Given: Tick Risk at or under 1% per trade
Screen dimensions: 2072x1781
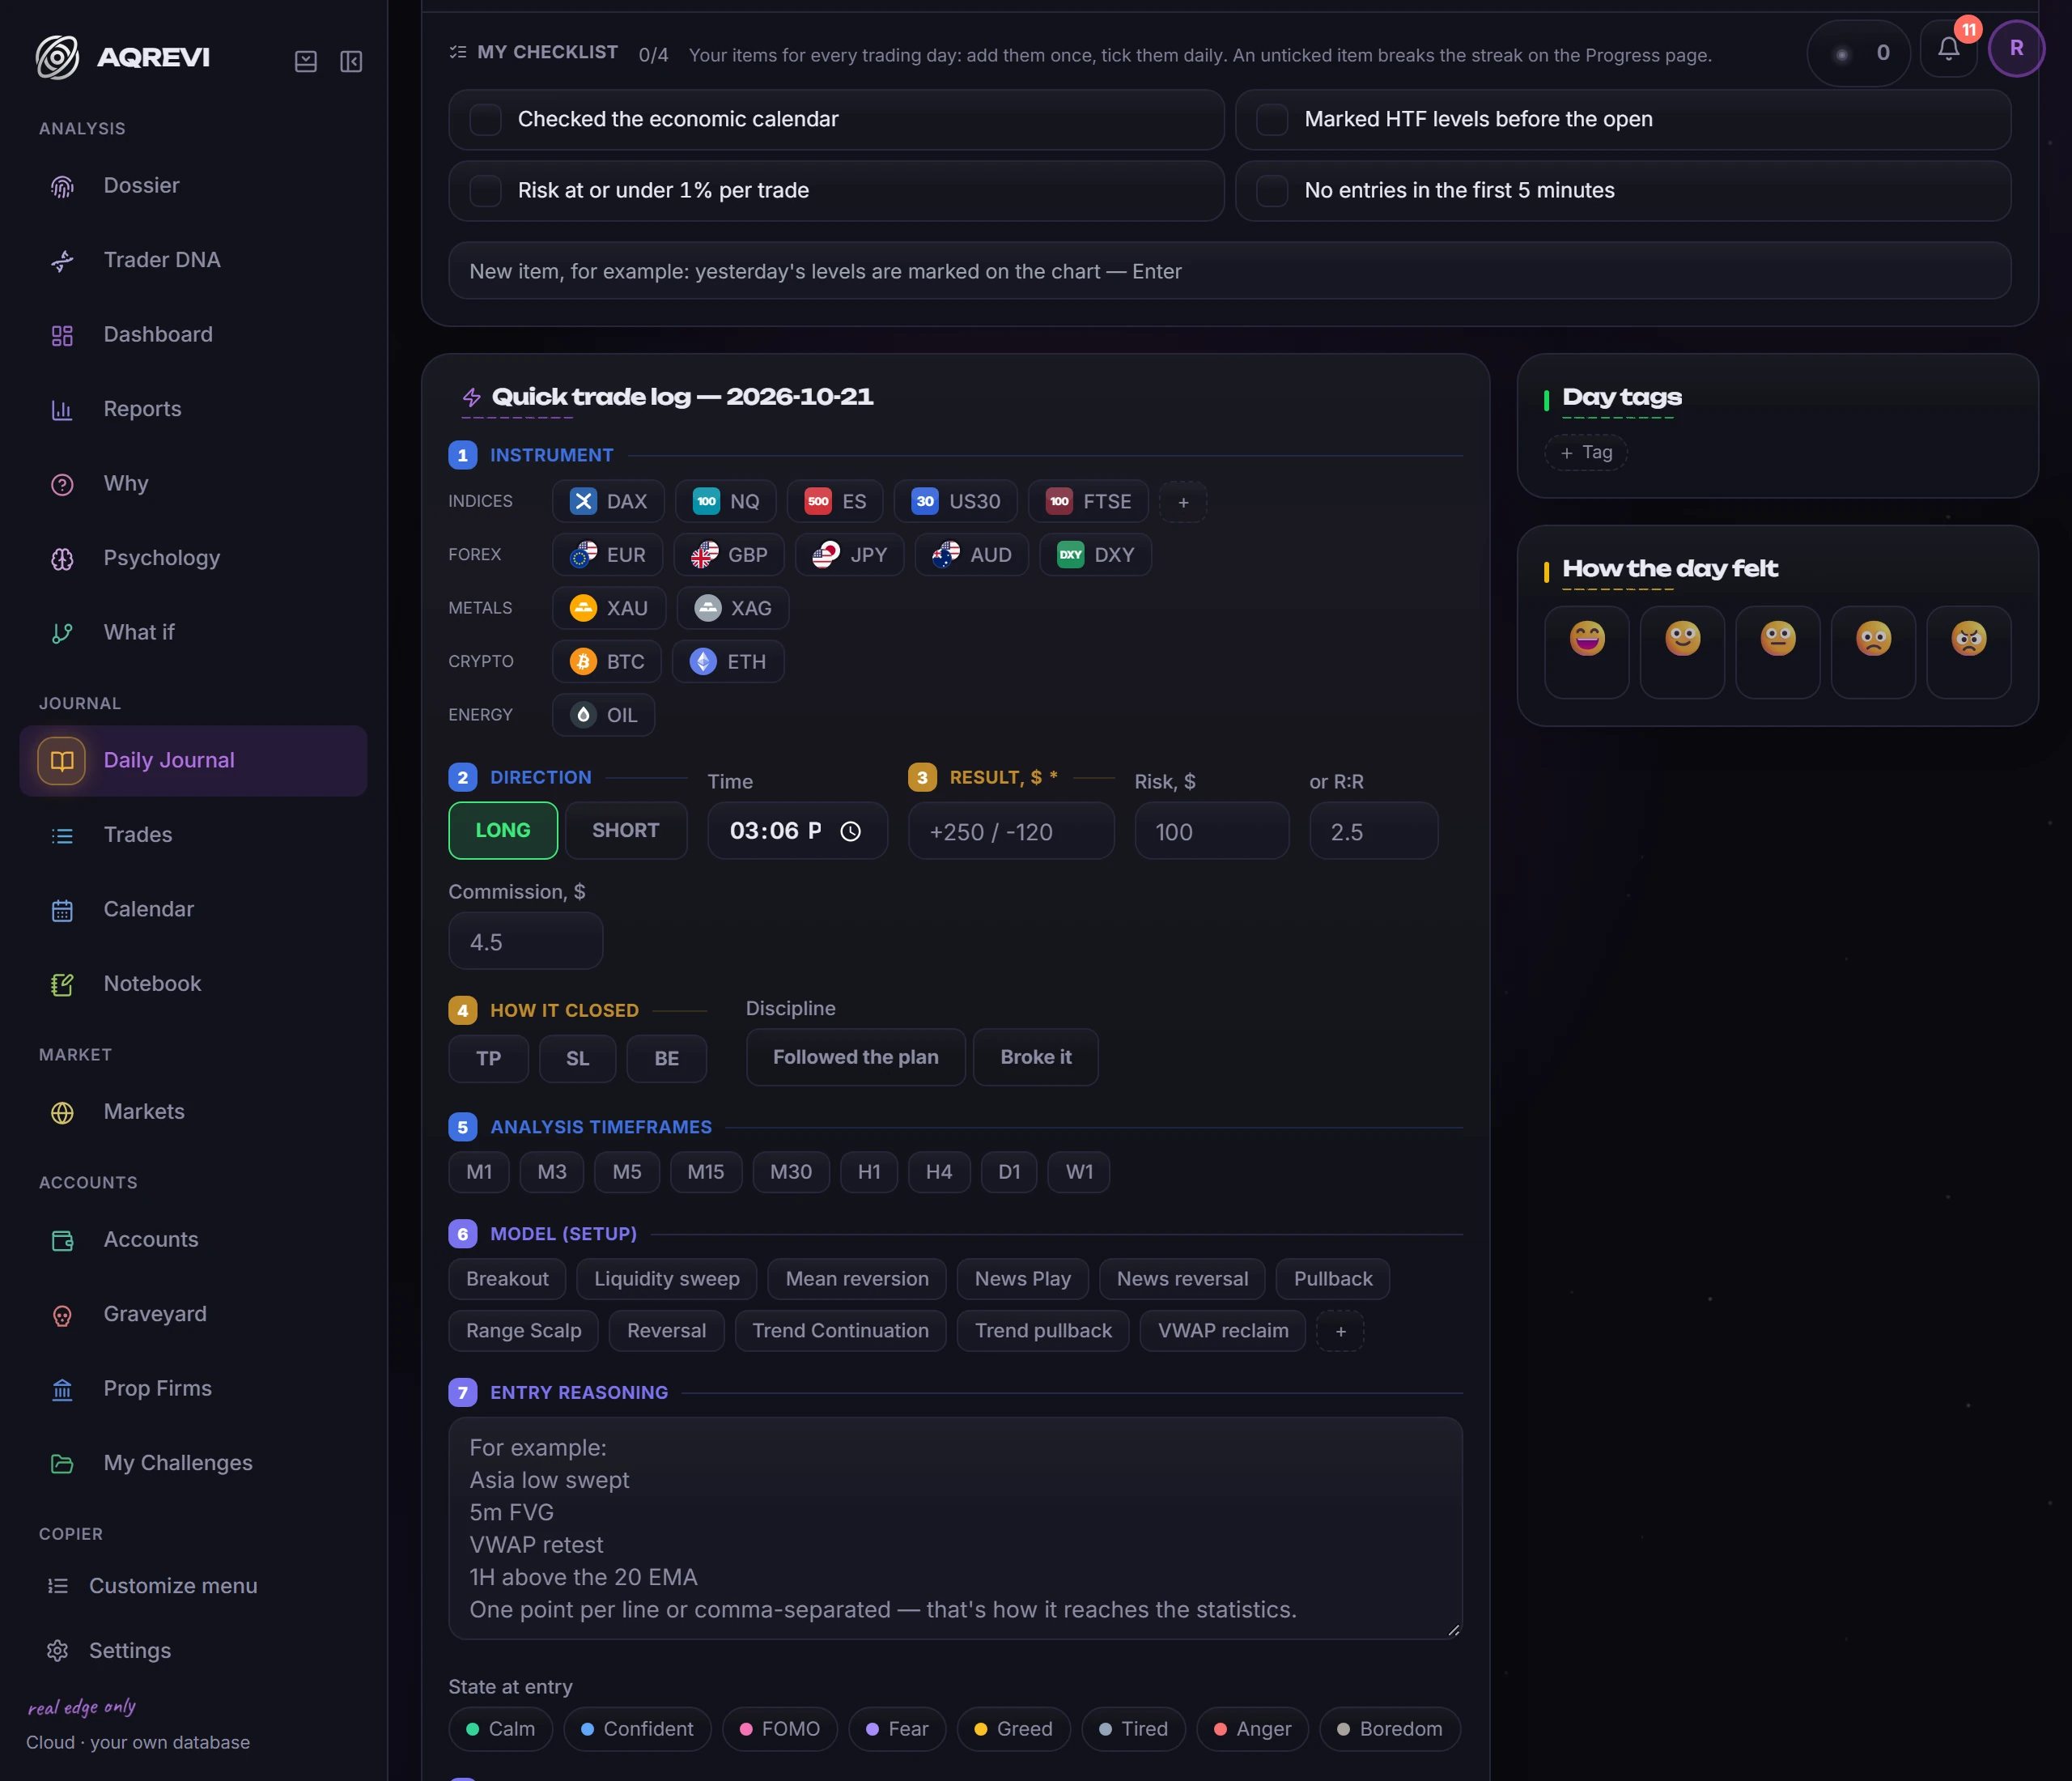Looking at the screenshot, I should pyautogui.click(x=485, y=191).
